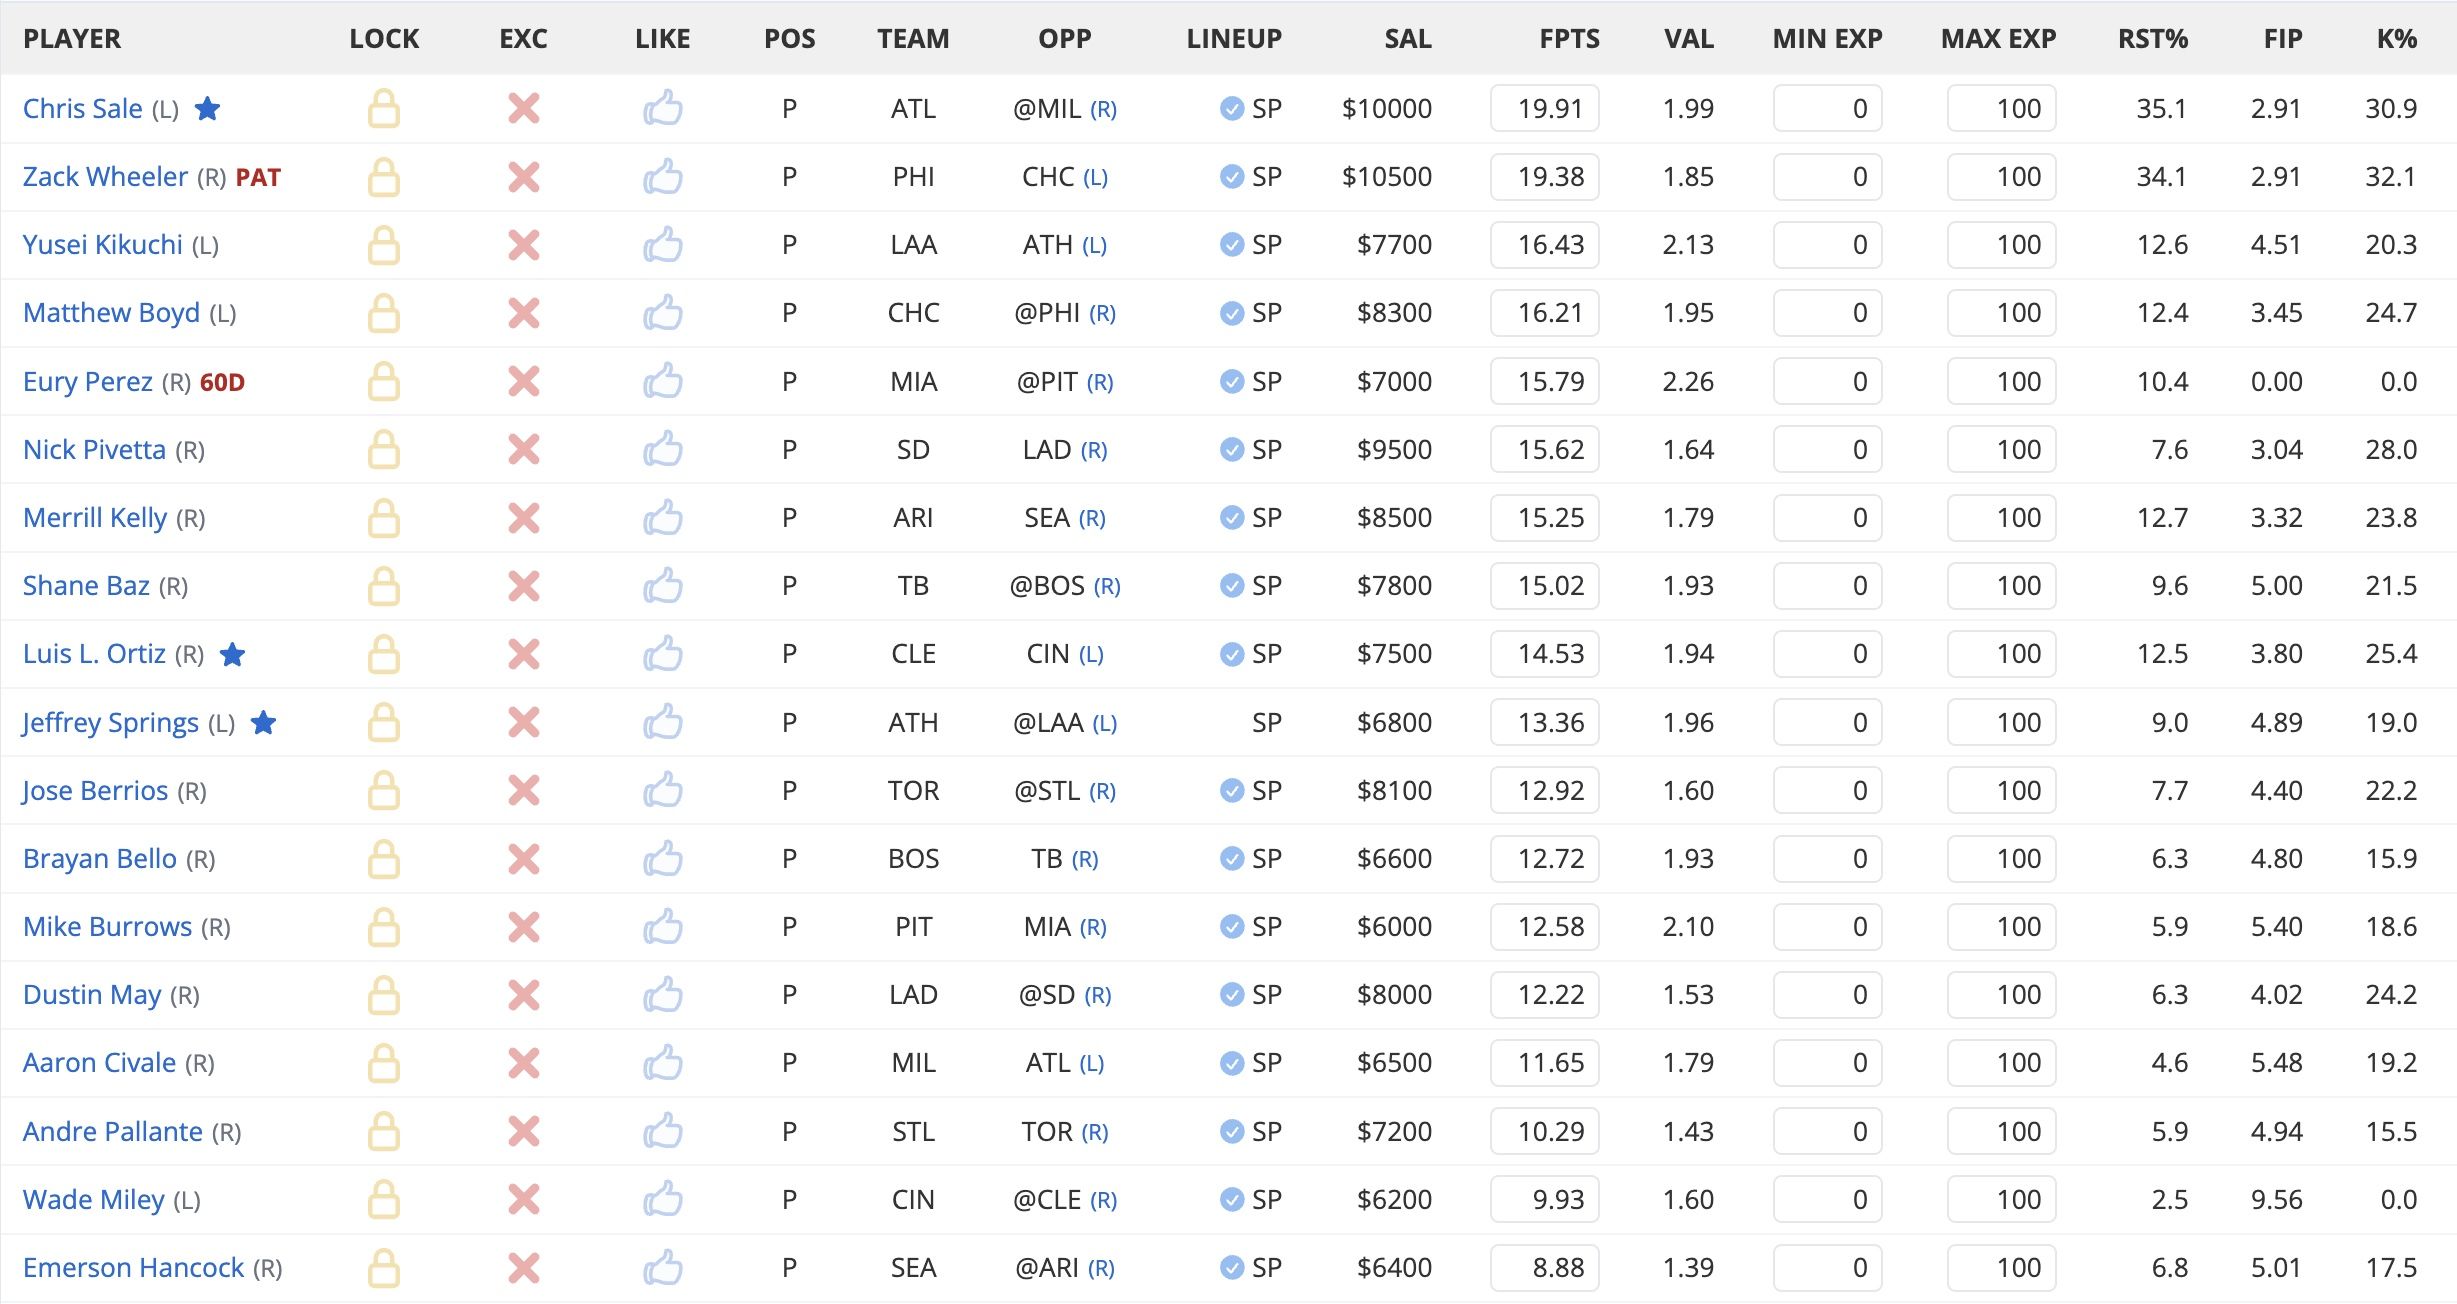The width and height of the screenshot is (2457, 1304).
Task: Edit Wade Miley FPTS field 9.93
Action: [1545, 1199]
